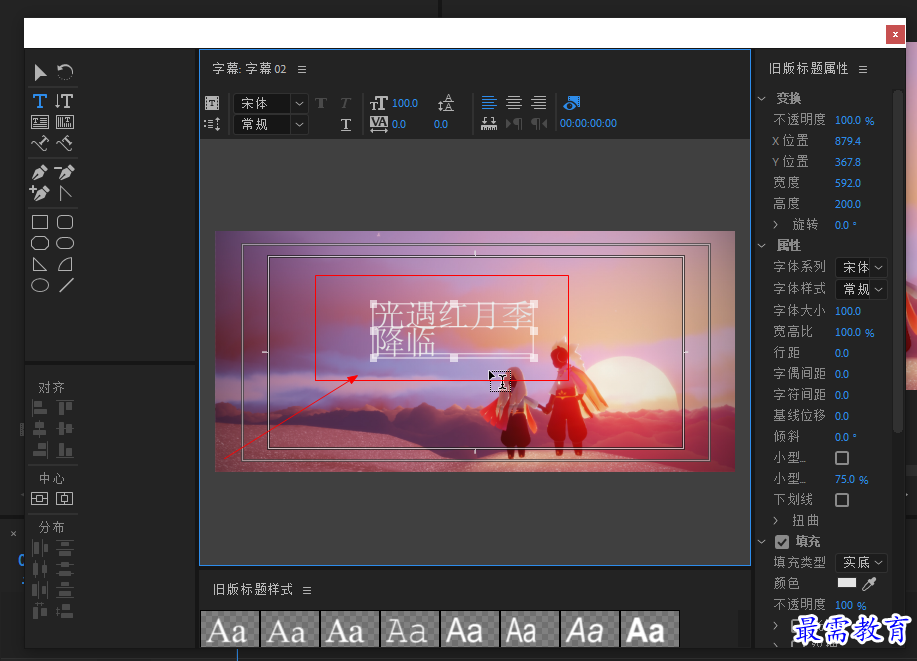This screenshot has height=661, width=917.
Task: Collapse the 填充 fill section
Action: pyautogui.click(x=762, y=542)
